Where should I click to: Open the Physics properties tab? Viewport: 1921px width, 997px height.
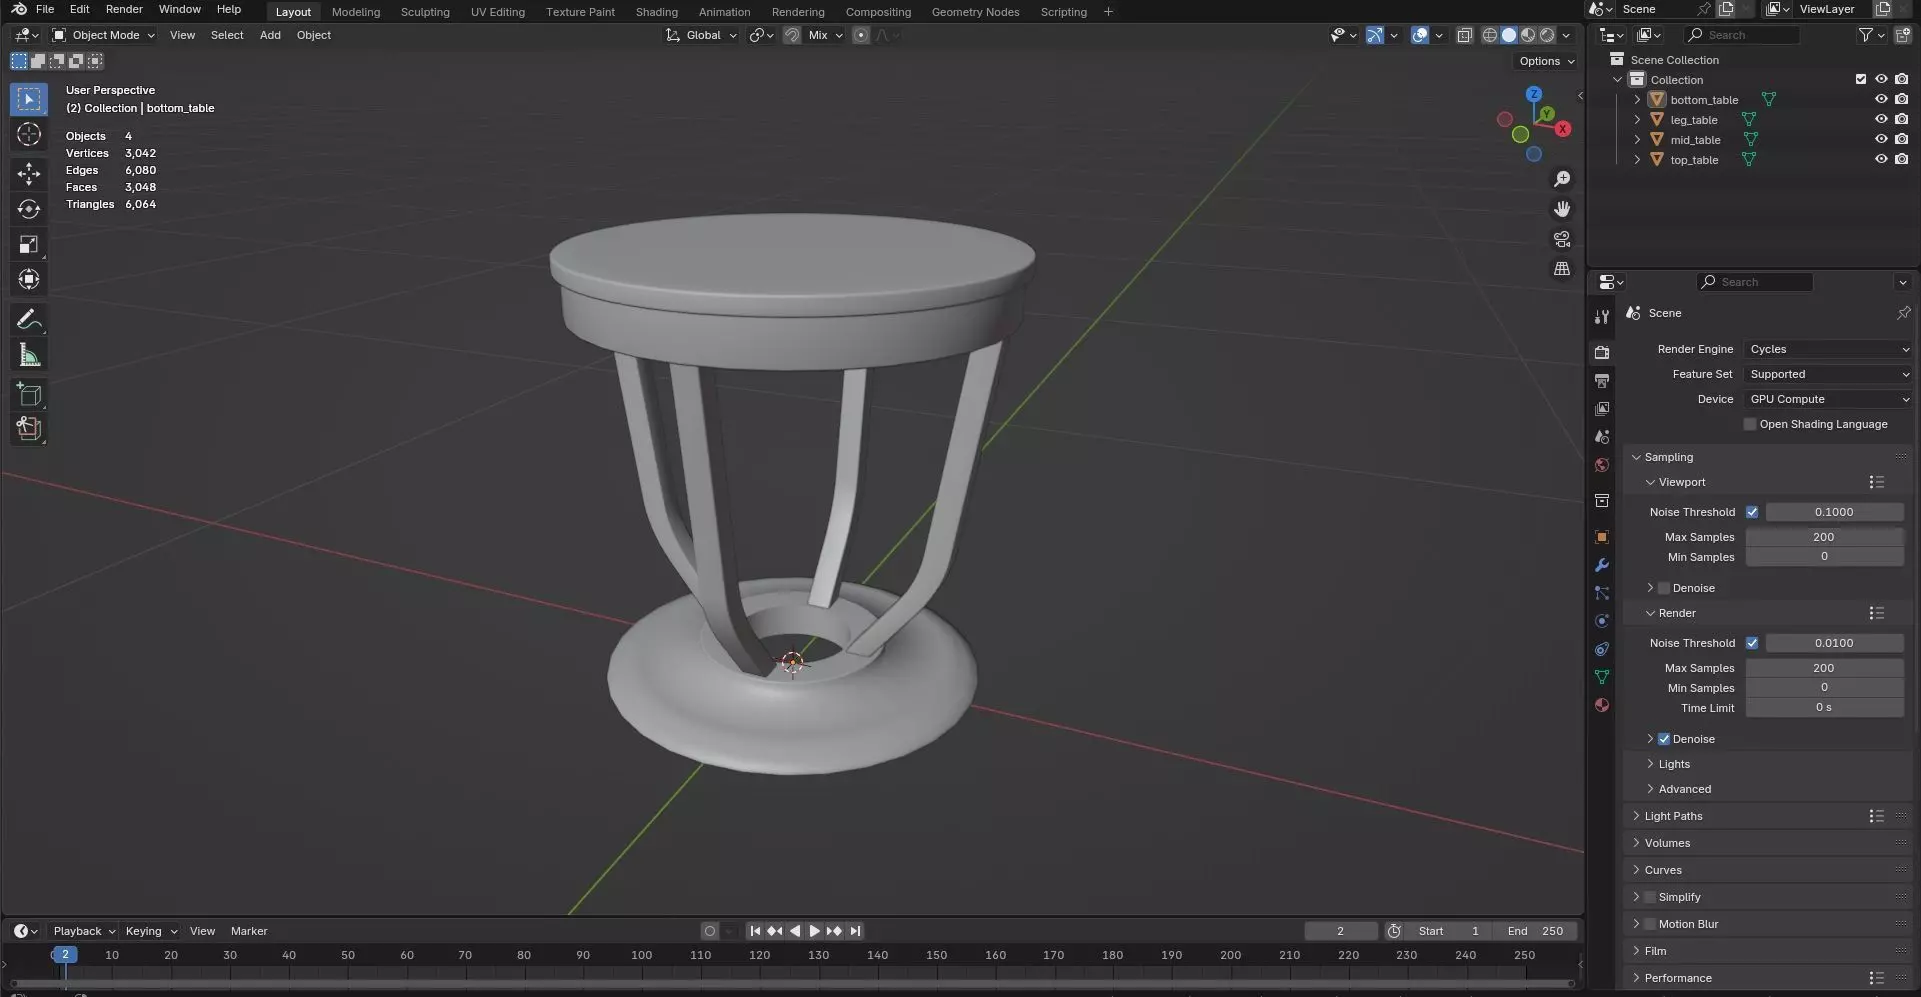(1602, 621)
